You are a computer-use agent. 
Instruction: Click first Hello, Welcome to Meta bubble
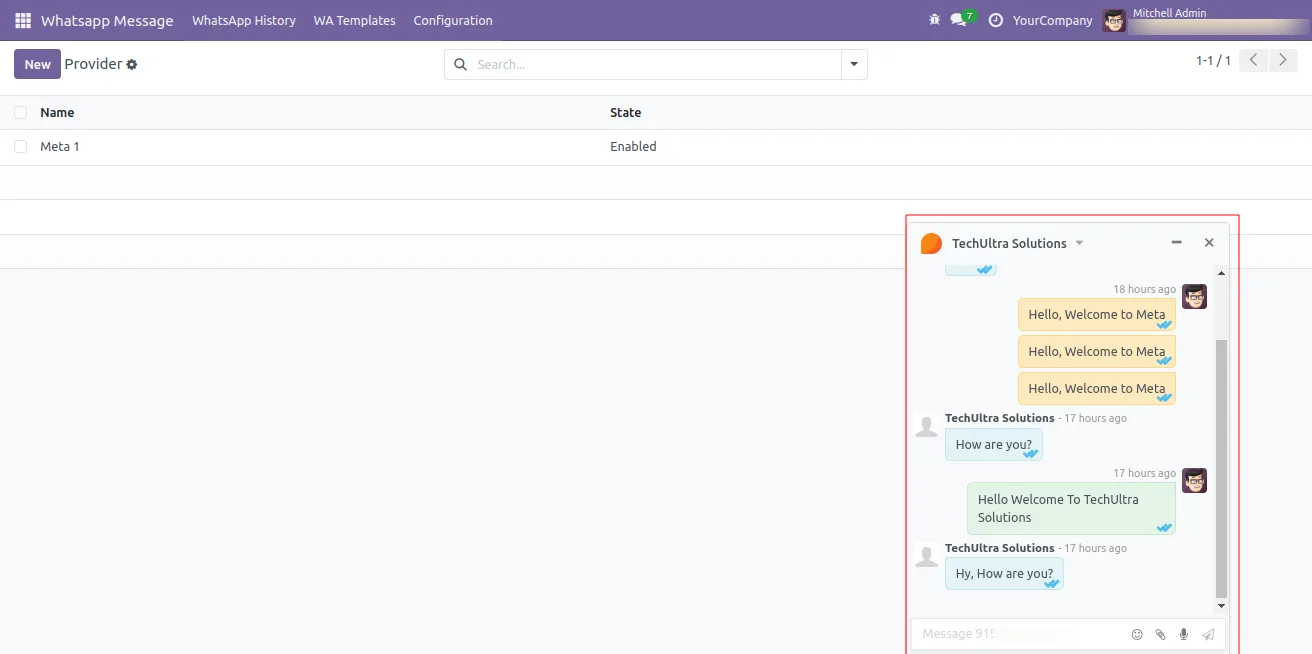coord(1097,314)
